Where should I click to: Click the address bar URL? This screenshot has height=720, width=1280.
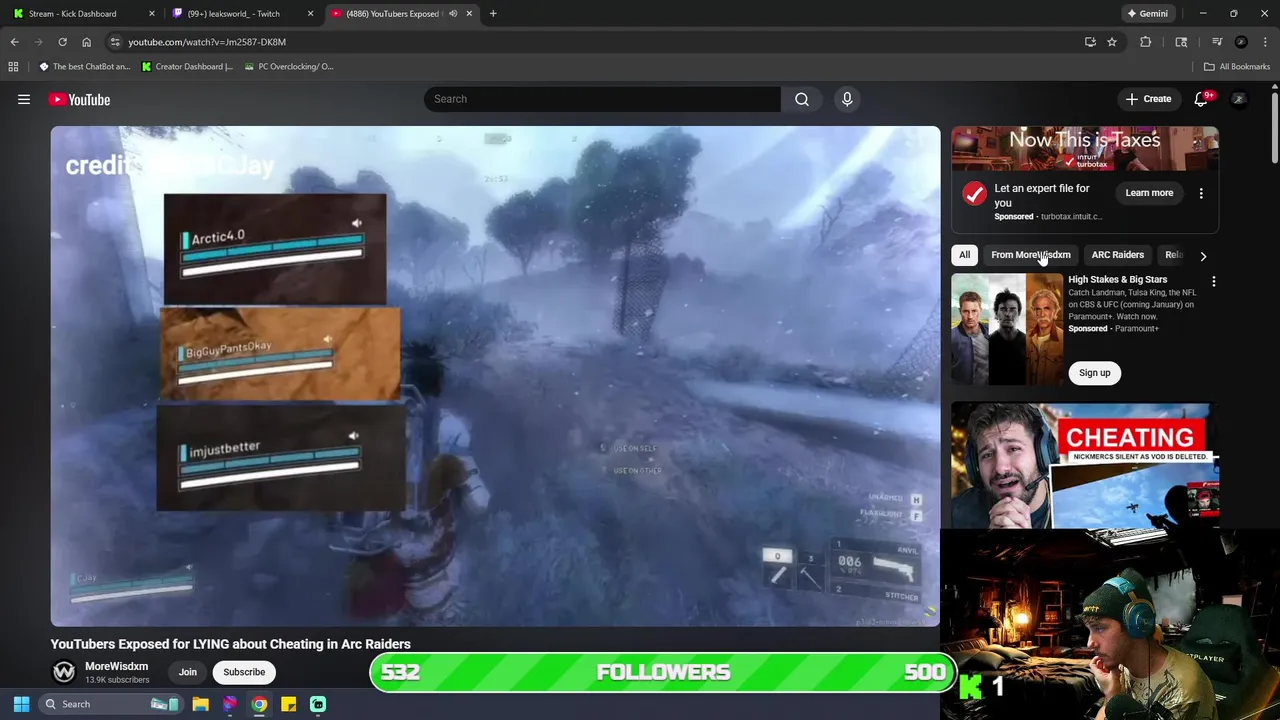pyautogui.click(x=207, y=42)
